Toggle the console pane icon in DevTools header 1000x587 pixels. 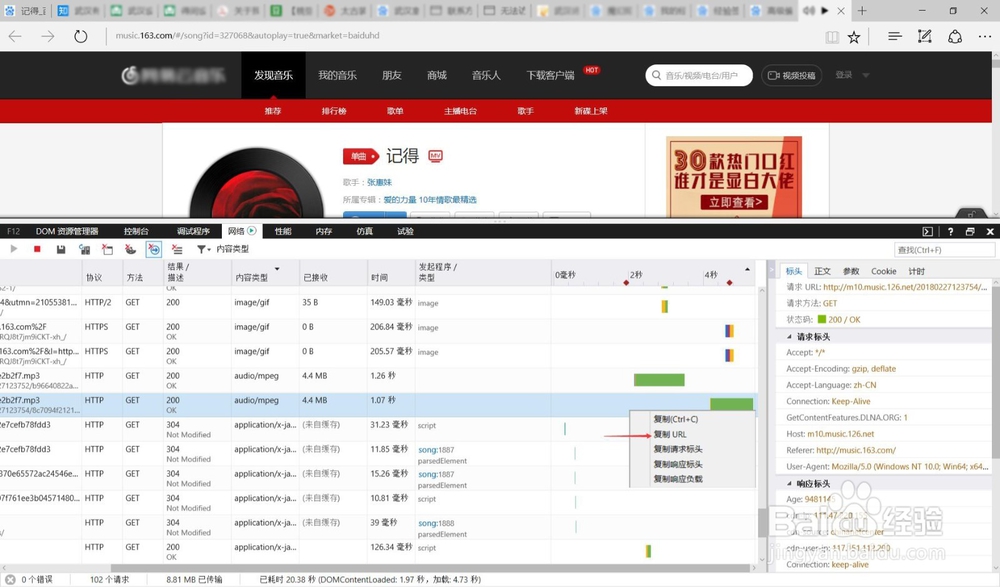(x=927, y=232)
